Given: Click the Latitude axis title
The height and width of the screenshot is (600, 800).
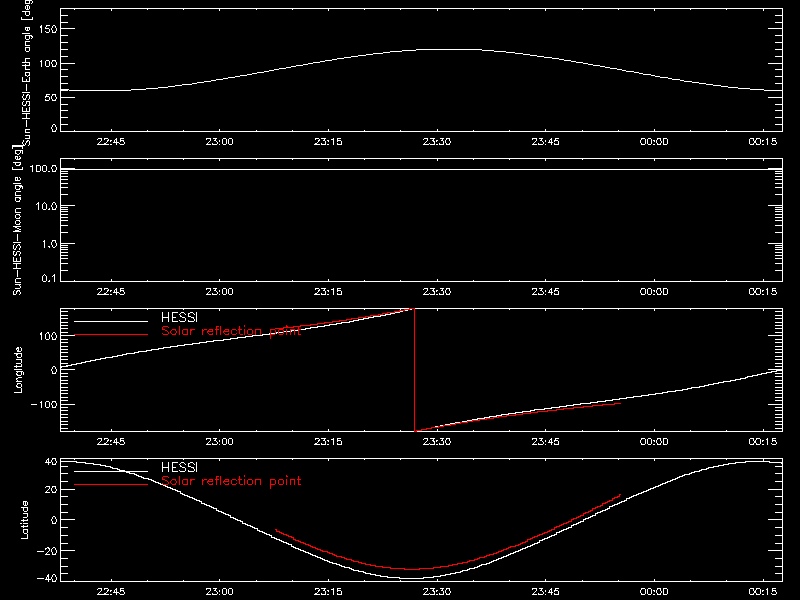Looking at the screenshot, I should click(x=24, y=520).
